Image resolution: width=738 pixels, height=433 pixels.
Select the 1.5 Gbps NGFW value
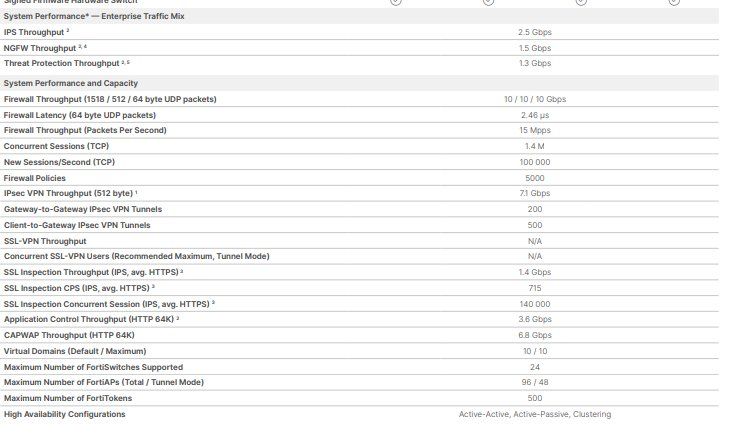click(535, 48)
